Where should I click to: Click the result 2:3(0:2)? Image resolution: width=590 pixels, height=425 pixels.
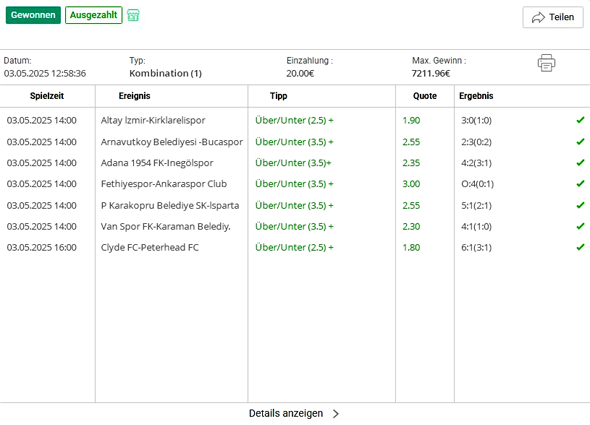[x=476, y=142]
